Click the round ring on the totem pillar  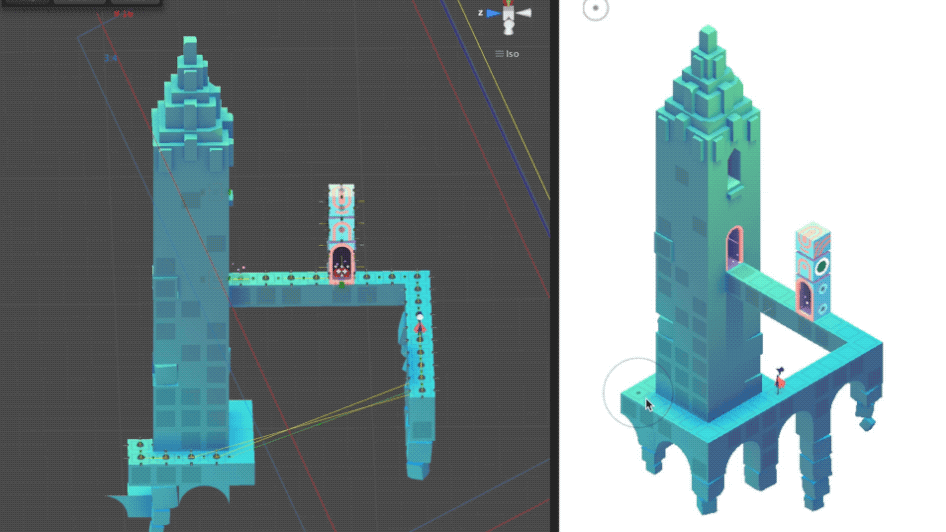pos(822,267)
